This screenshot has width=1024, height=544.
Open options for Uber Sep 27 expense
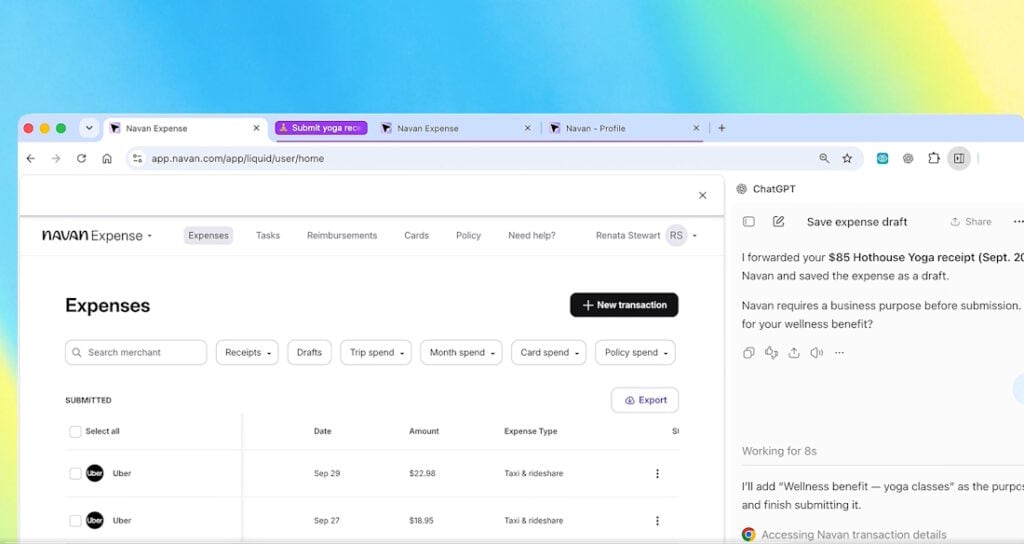(x=657, y=520)
